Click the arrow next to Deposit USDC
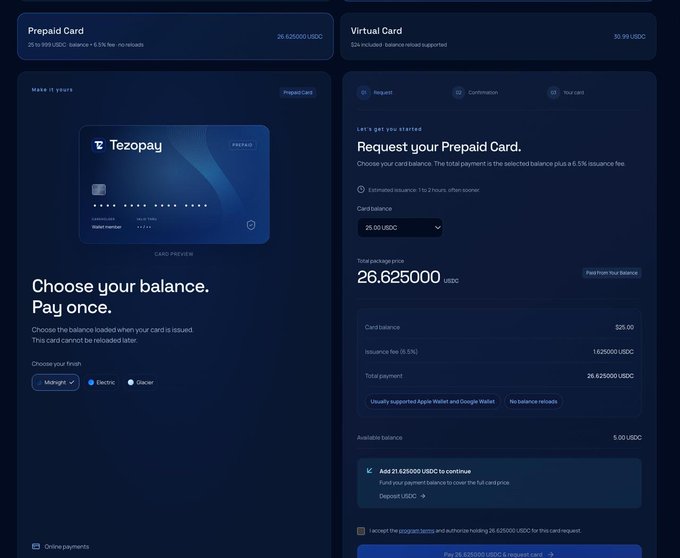The width and height of the screenshot is (680, 558). 423,496
